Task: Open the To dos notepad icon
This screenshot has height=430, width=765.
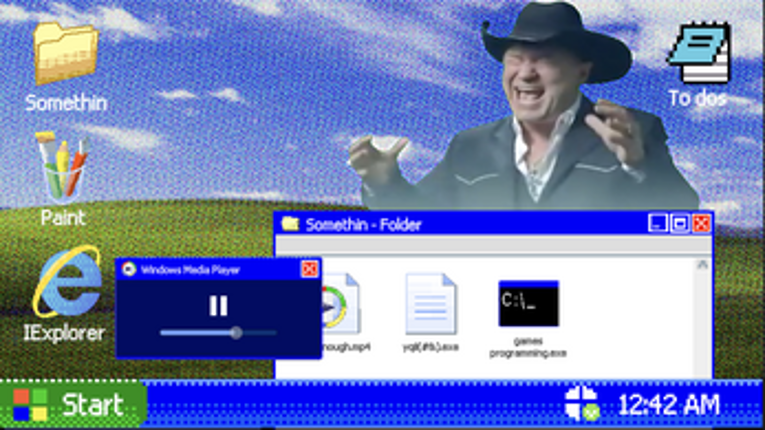Action: click(x=700, y=53)
